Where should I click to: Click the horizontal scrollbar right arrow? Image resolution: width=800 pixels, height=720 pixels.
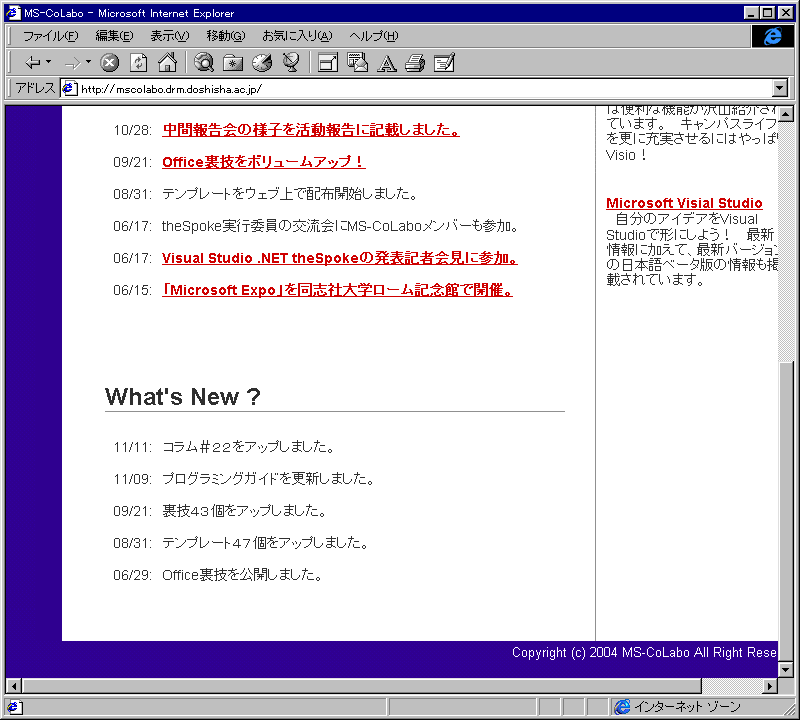coord(770,686)
